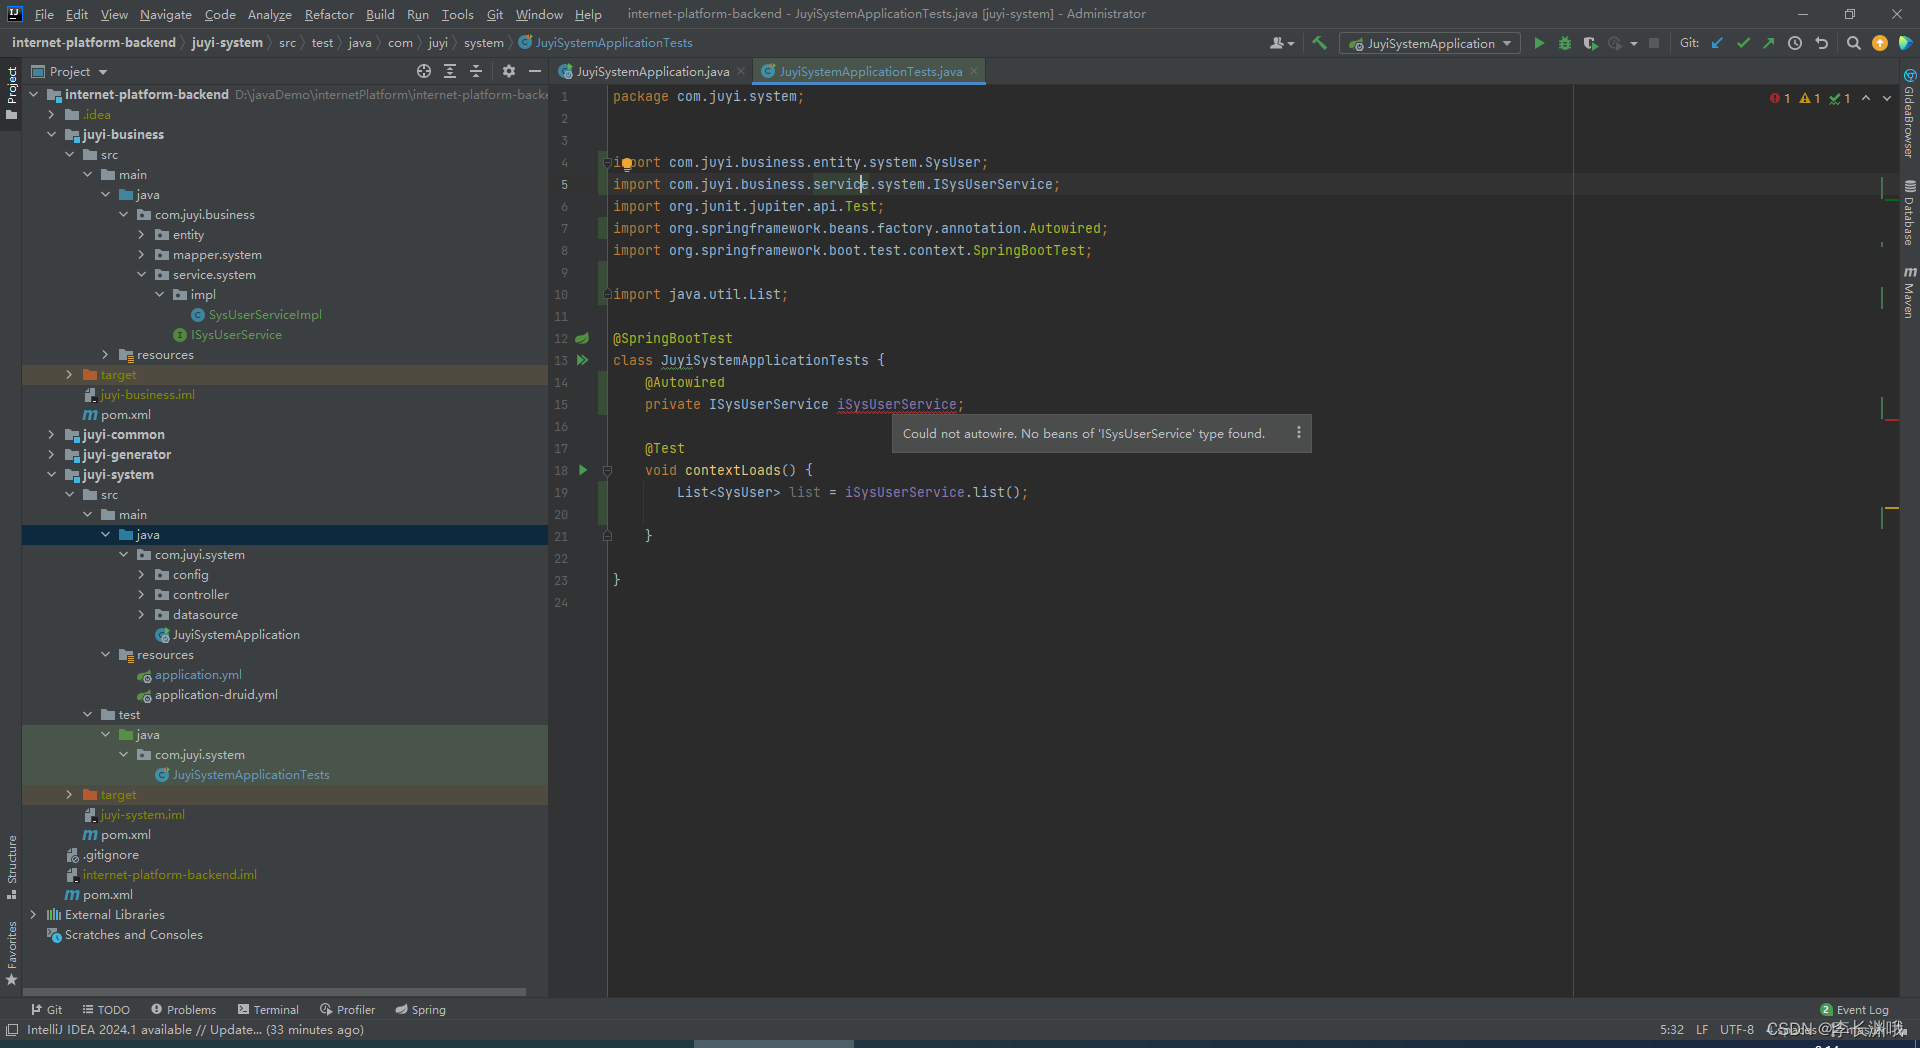
Task: Toggle the Terminal tool window
Action: 268,1009
